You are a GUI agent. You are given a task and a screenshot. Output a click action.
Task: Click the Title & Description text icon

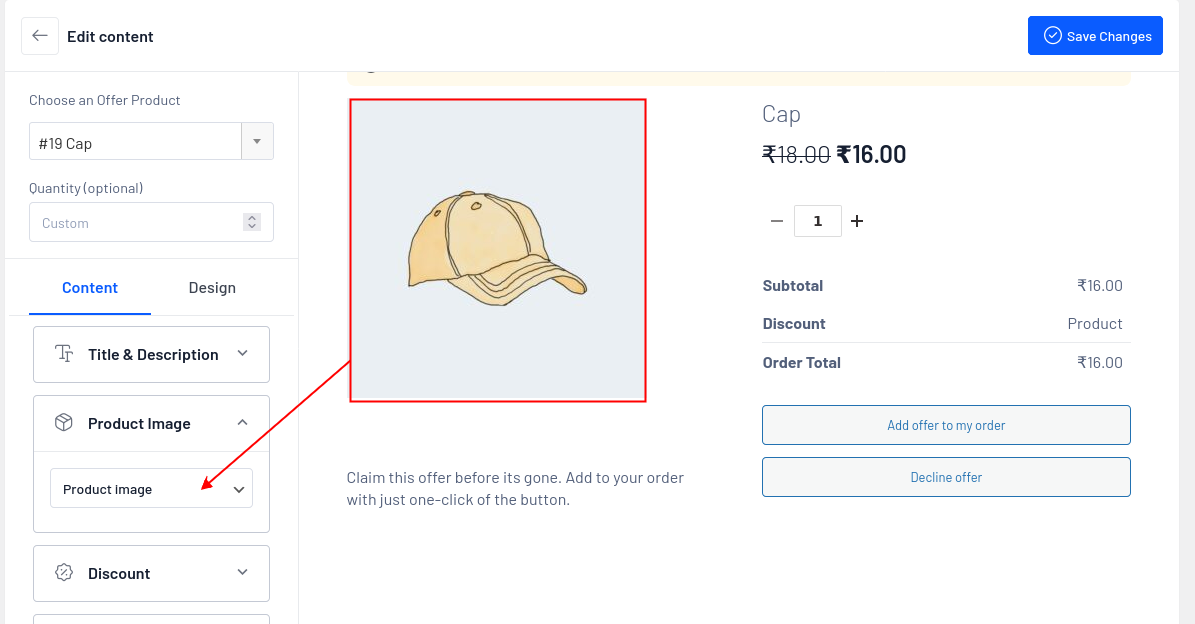click(64, 354)
